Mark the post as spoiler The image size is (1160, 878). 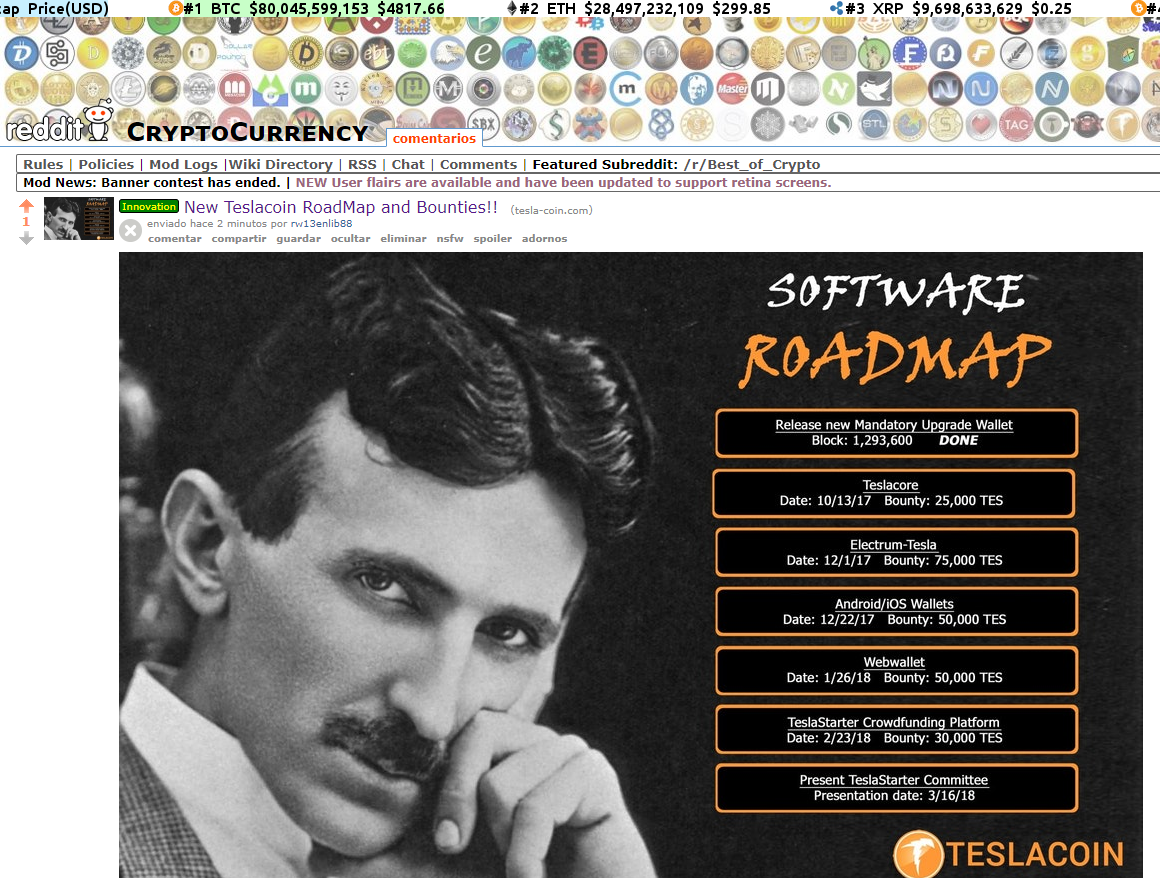coord(493,238)
